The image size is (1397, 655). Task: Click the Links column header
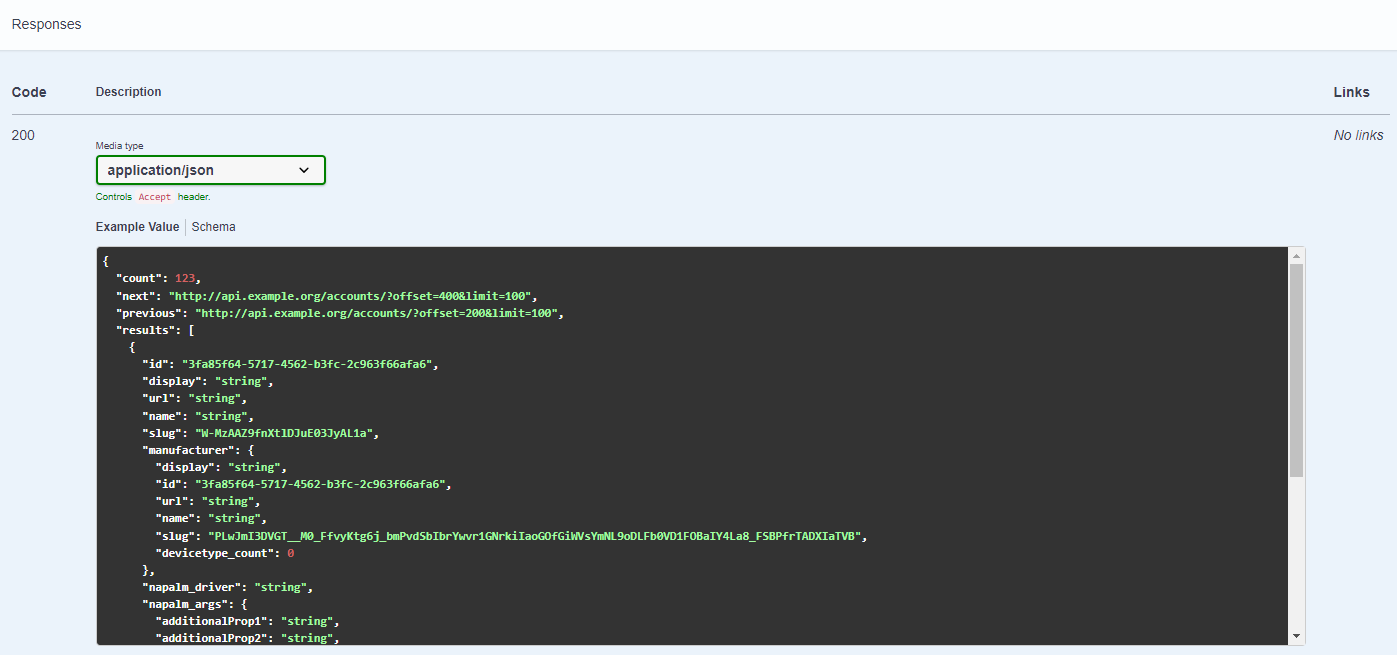tap(1351, 92)
